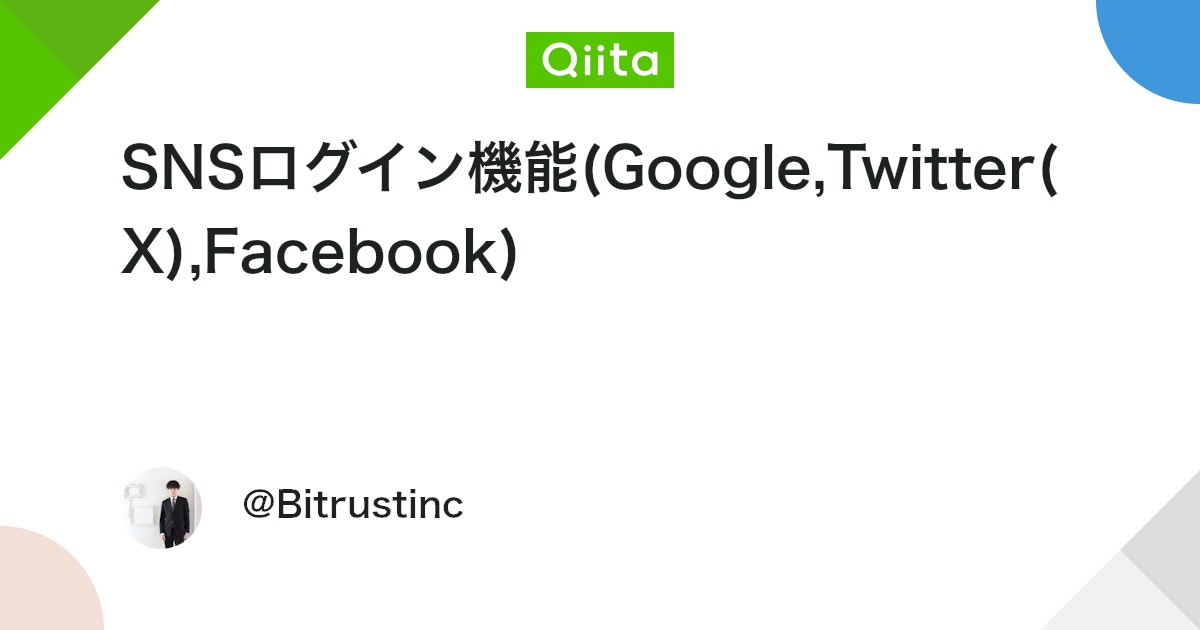Visit the @Bitrustinc profile link
1200x630 pixels.
(353, 506)
